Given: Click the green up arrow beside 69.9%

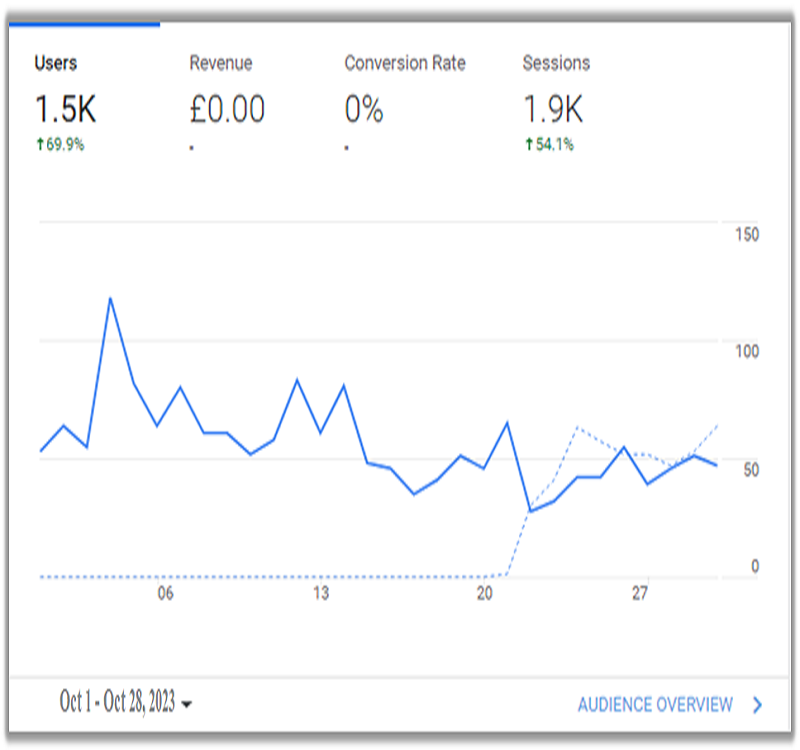Looking at the screenshot, I should pos(40,145).
